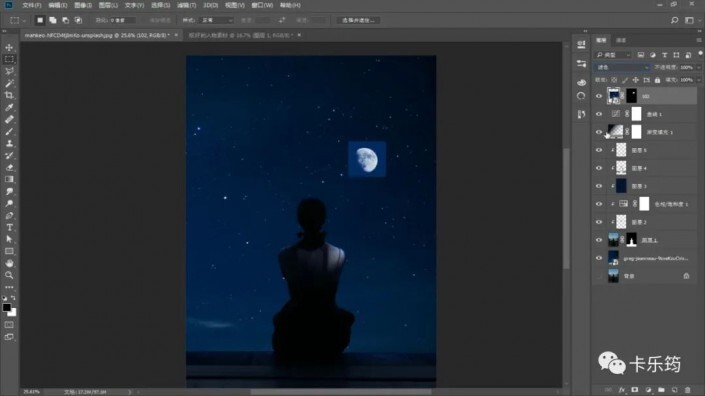Filter layers by pixel layers
Viewport: 705px width, 396px height.
click(x=641, y=55)
